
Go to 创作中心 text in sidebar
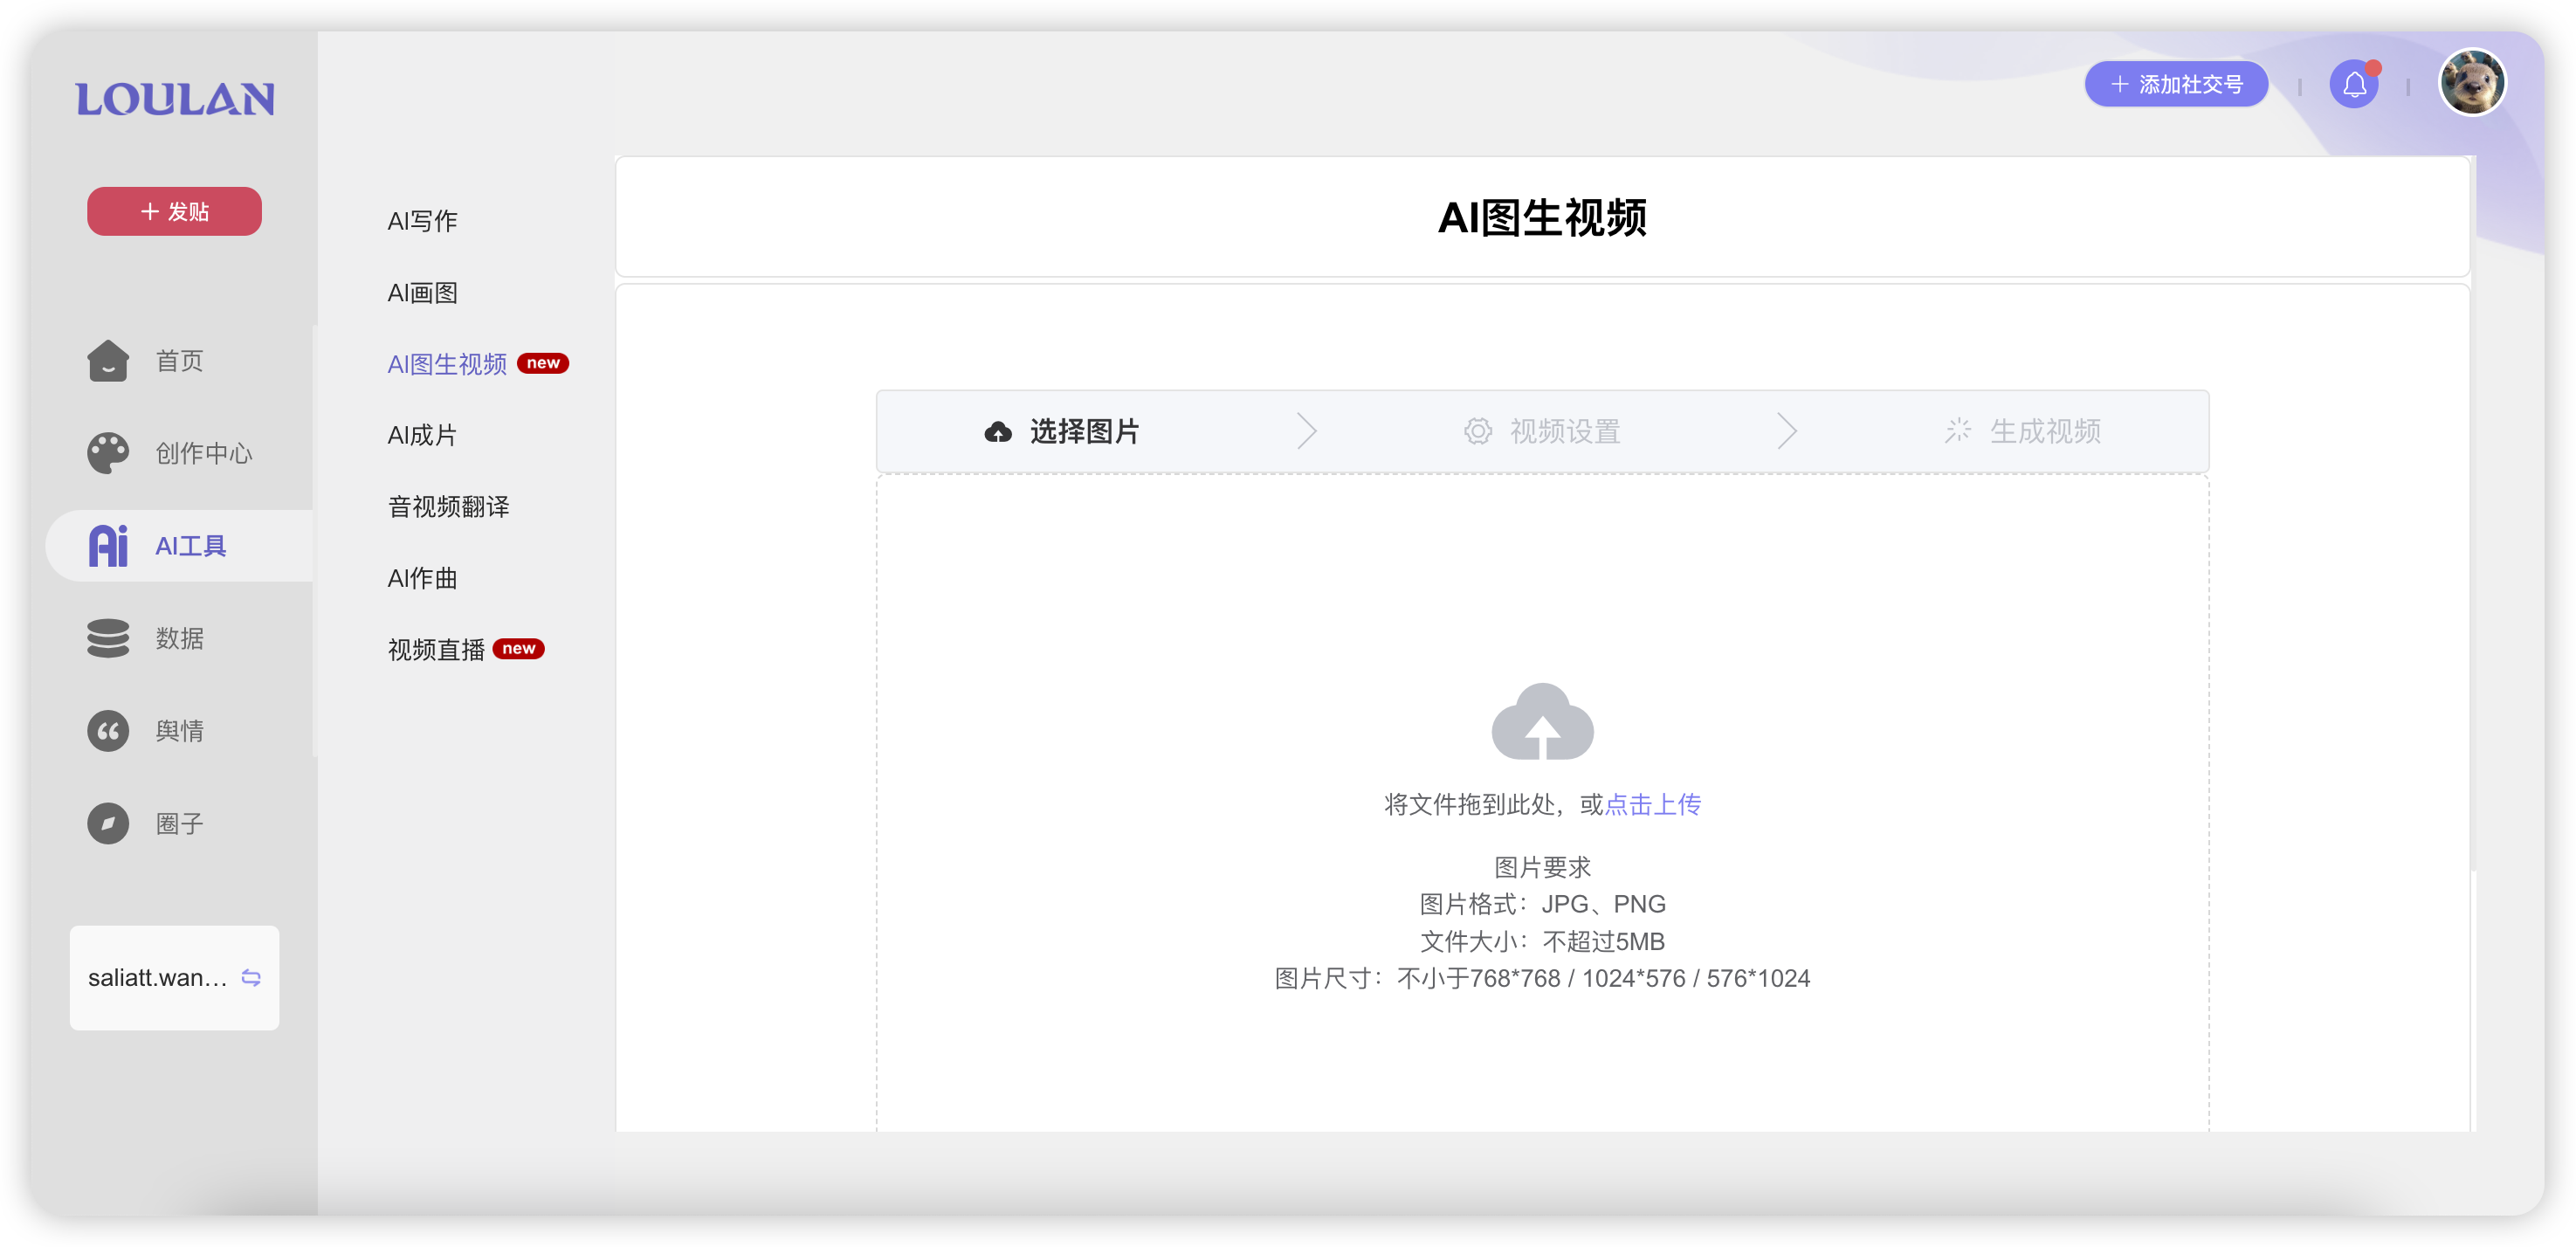(204, 453)
